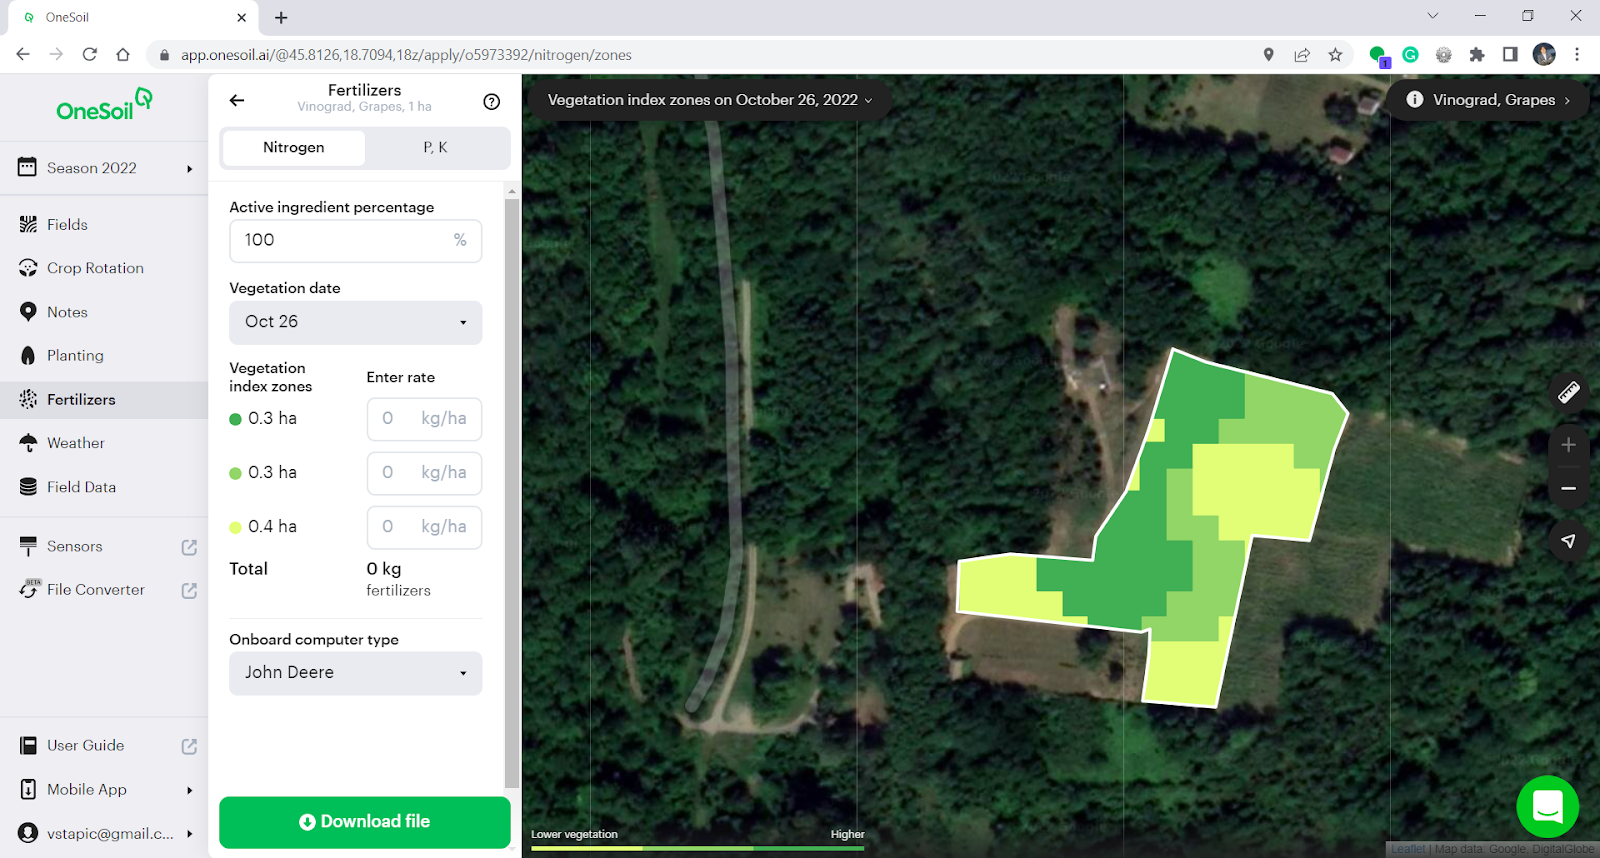Screen dimensions: 1600x858
Task: Switch to P, K tab
Action: [436, 147]
